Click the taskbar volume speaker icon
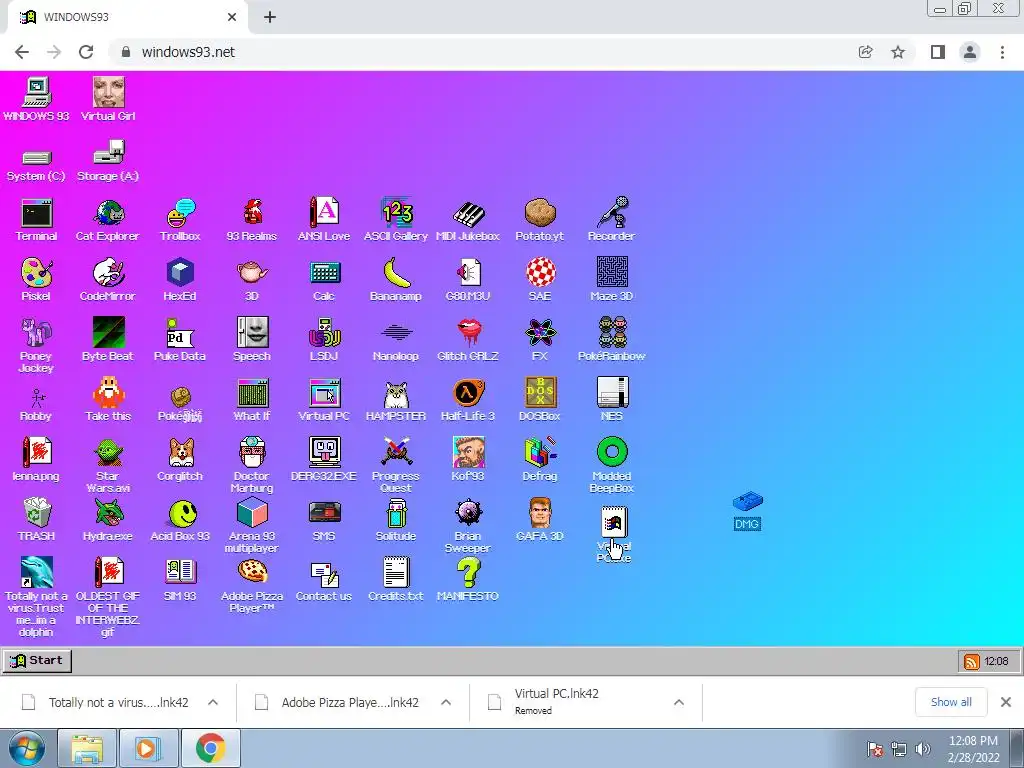The image size is (1024, 768). point(923,749)
